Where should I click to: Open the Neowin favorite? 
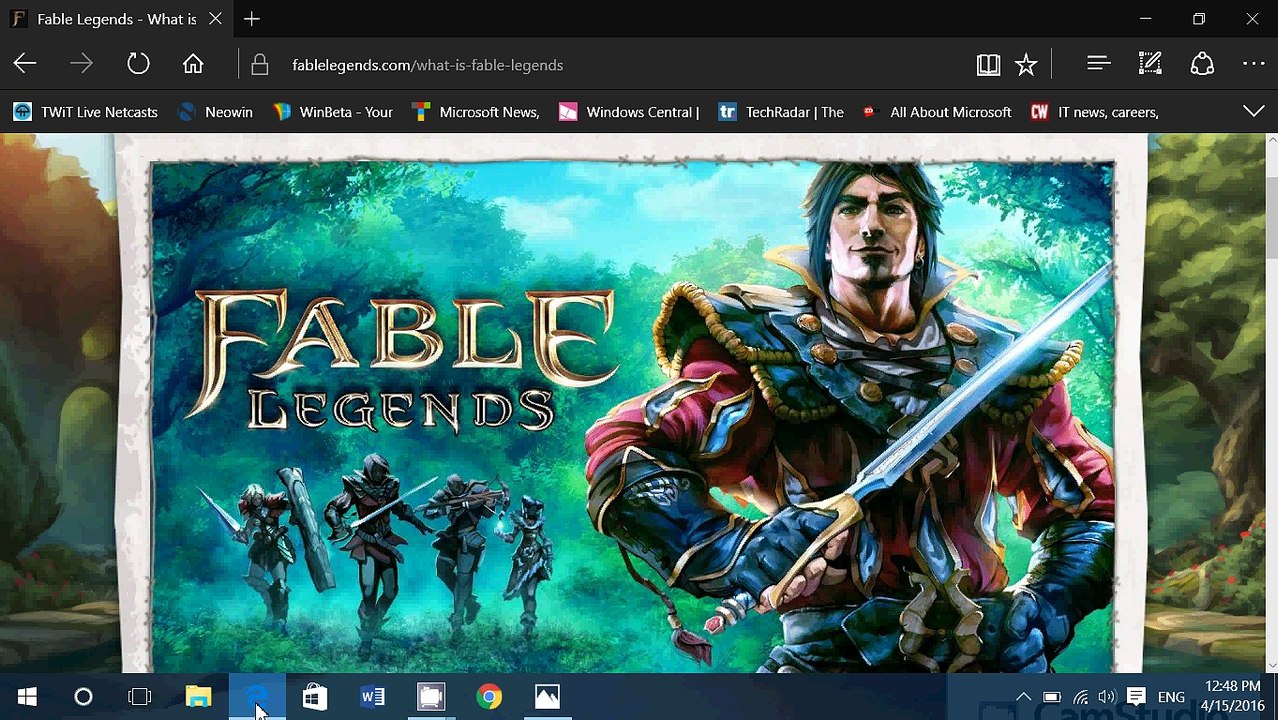click(x=215, y=112)
